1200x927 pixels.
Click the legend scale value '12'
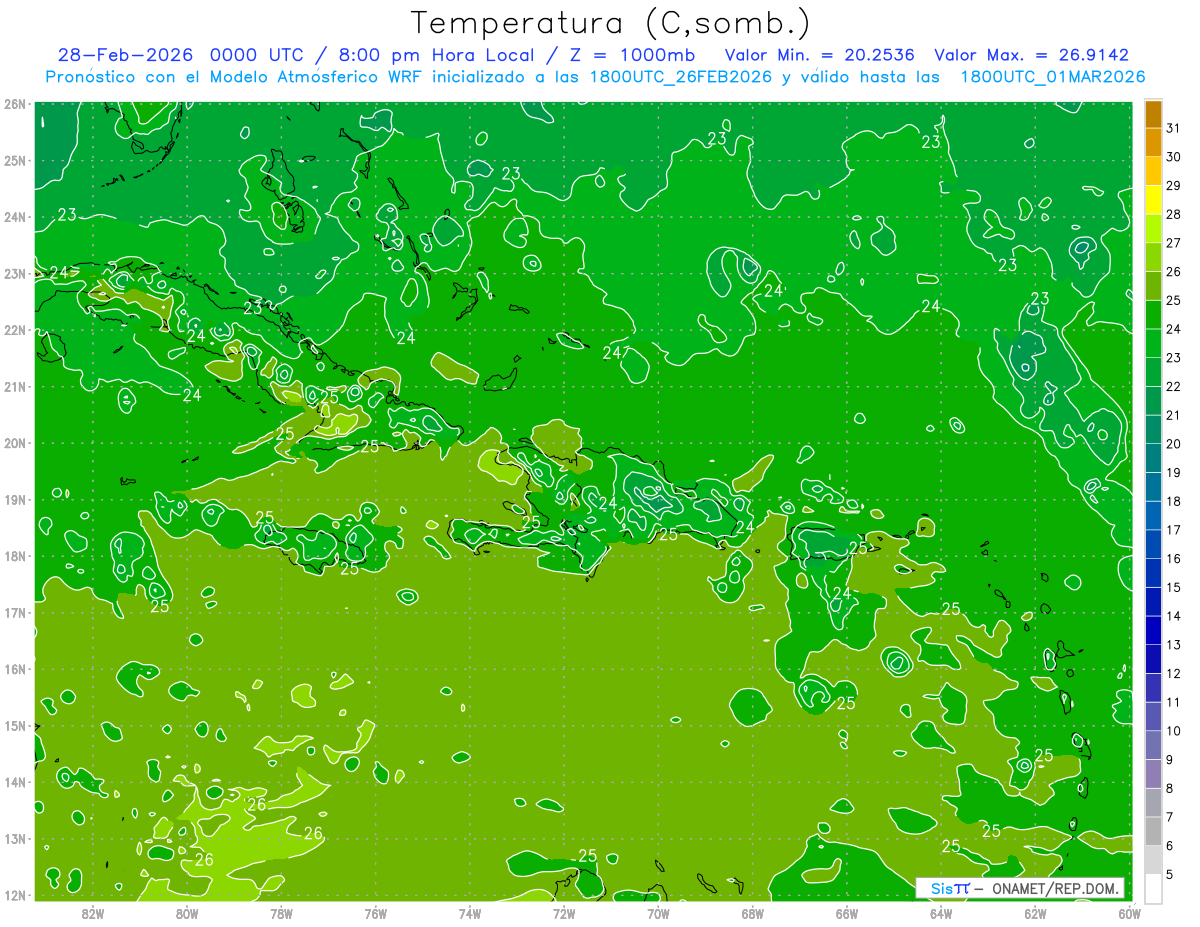pyautogui.click(x=1173, y=673)
